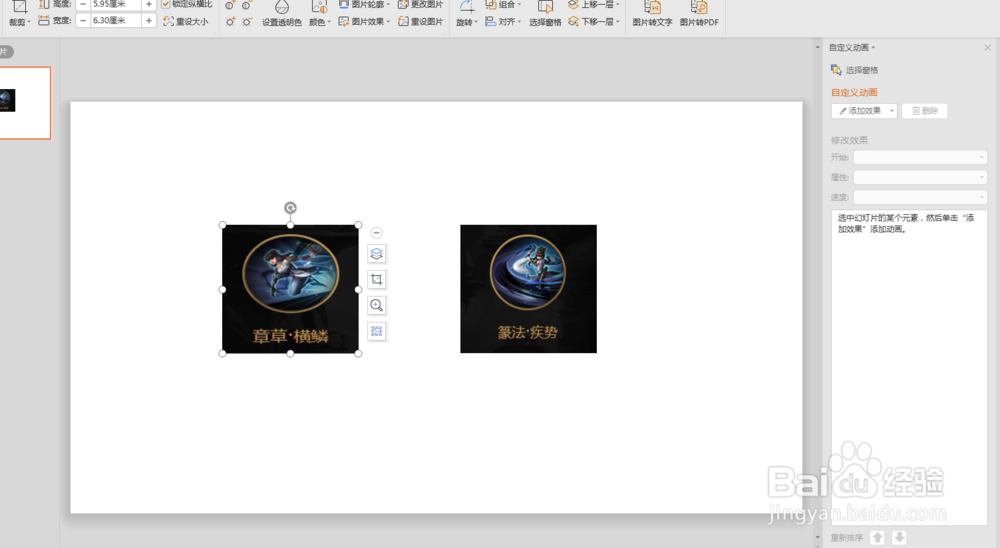Click the move down reorder arrow

click(x=899, y=538)
